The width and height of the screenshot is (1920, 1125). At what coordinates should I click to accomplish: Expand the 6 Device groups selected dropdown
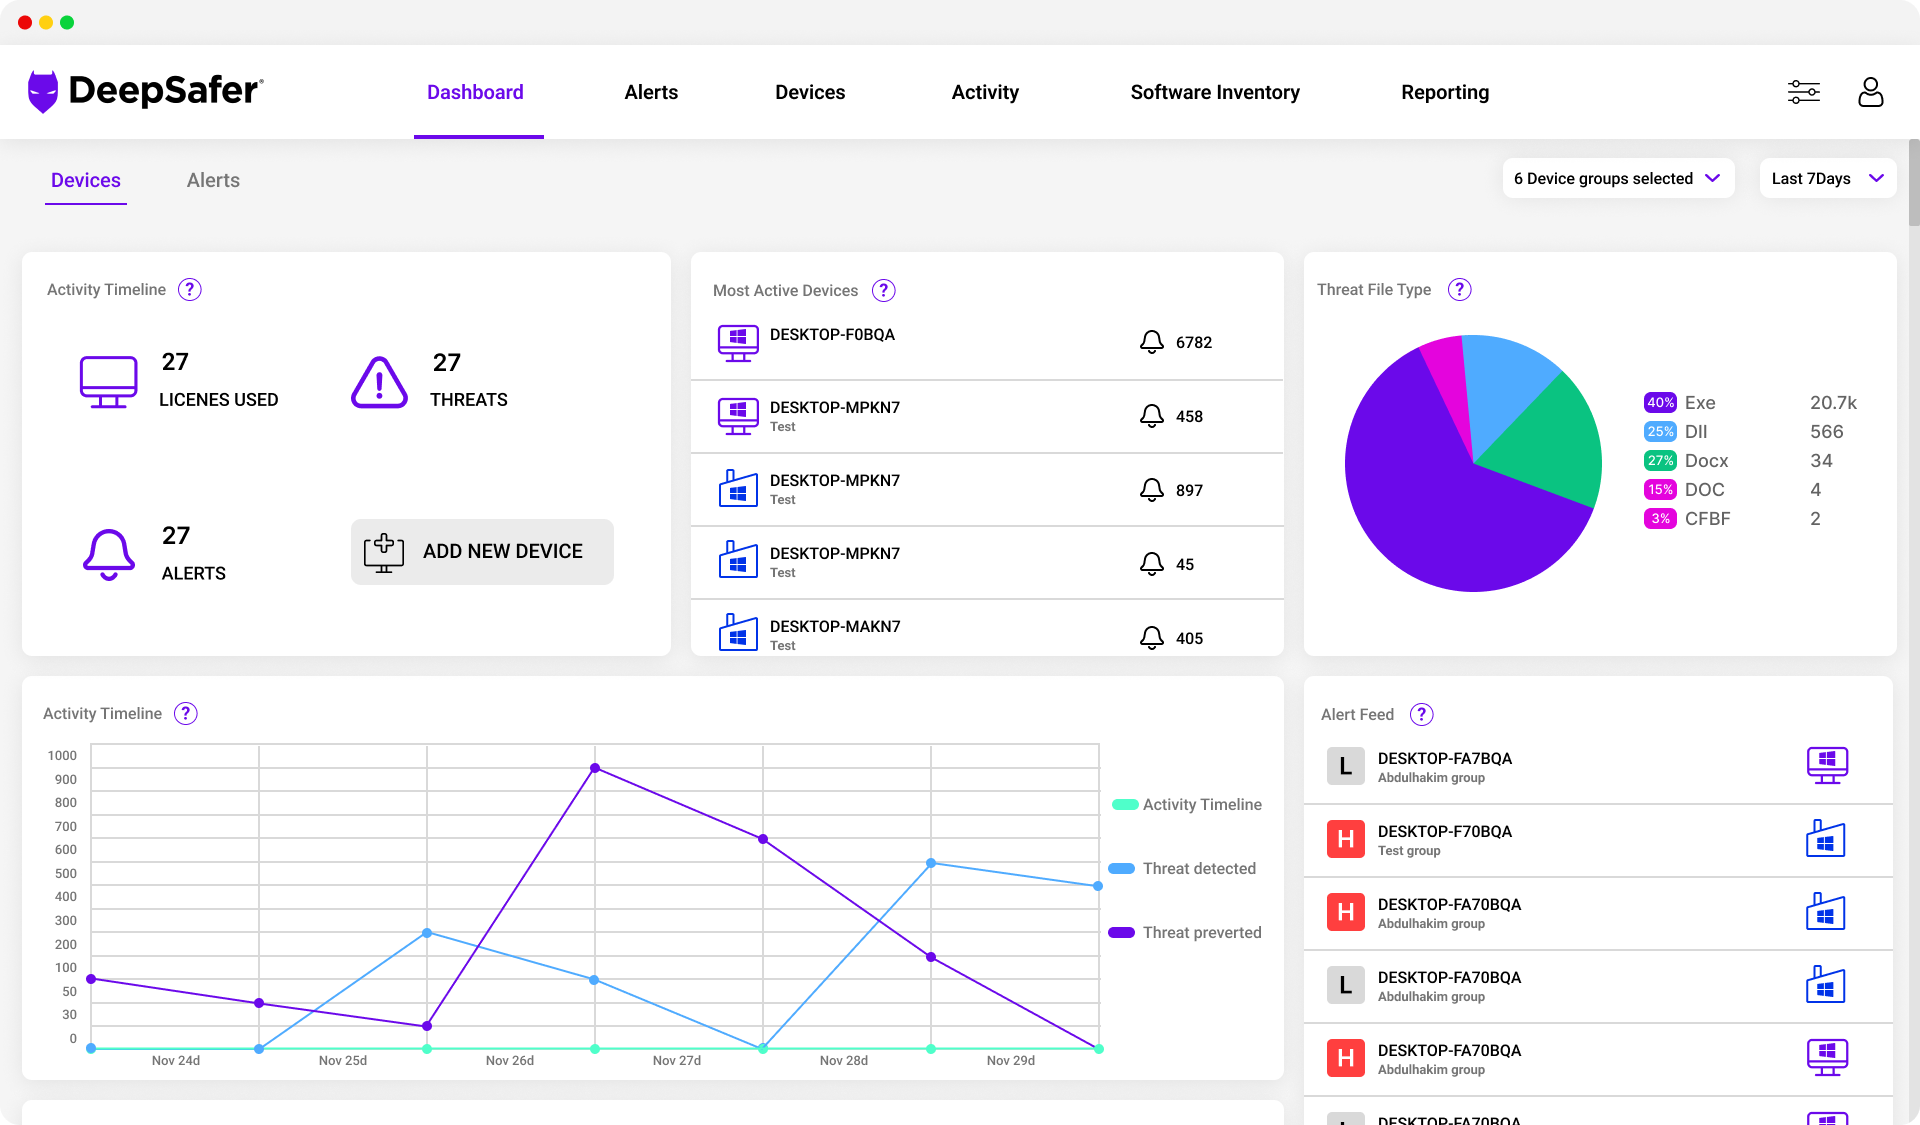point(1617,178)
